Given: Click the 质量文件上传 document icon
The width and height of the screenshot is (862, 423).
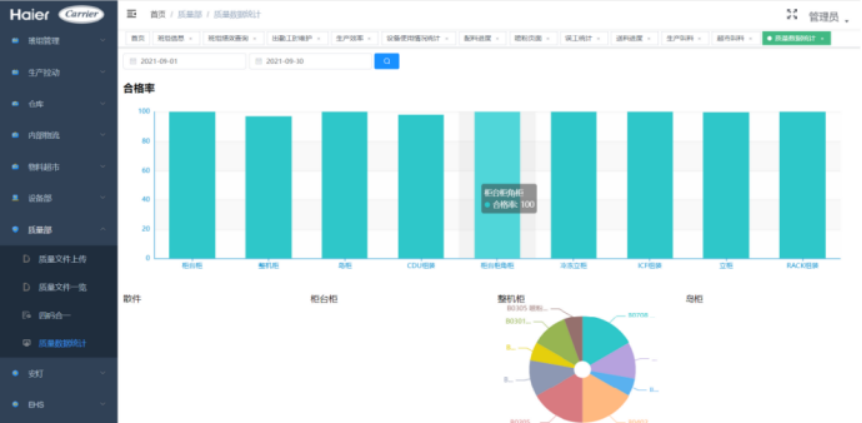Looking at the screenshot, I should (x=27, y=259).
